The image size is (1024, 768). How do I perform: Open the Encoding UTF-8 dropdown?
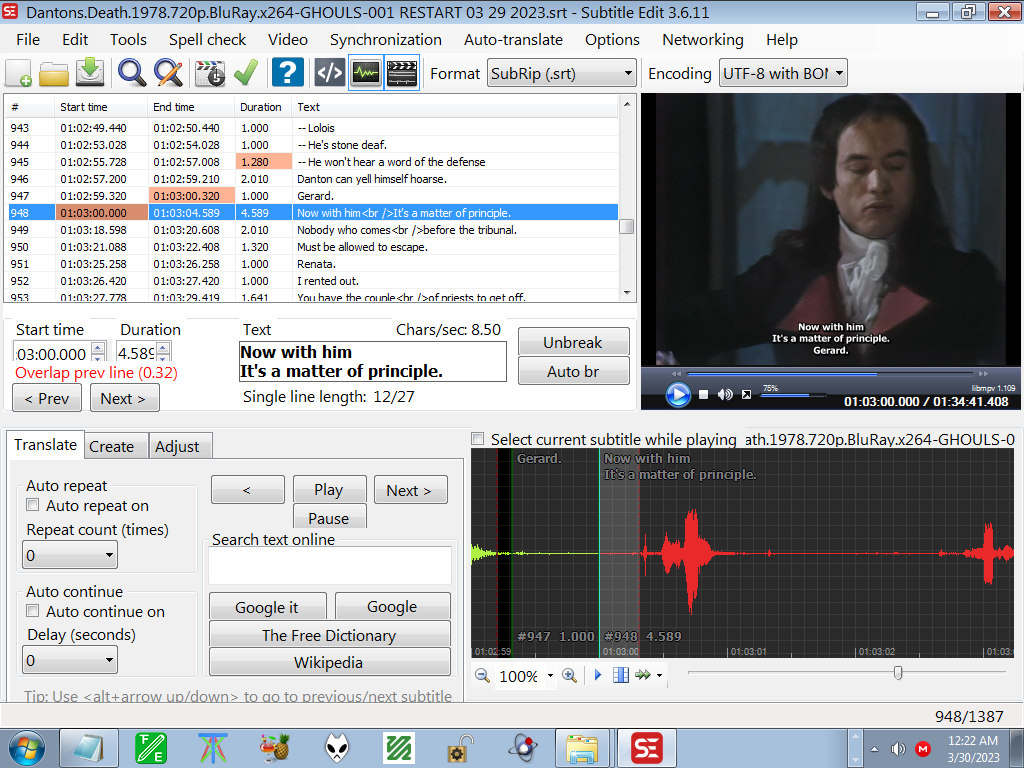click(x=783, y=73)
